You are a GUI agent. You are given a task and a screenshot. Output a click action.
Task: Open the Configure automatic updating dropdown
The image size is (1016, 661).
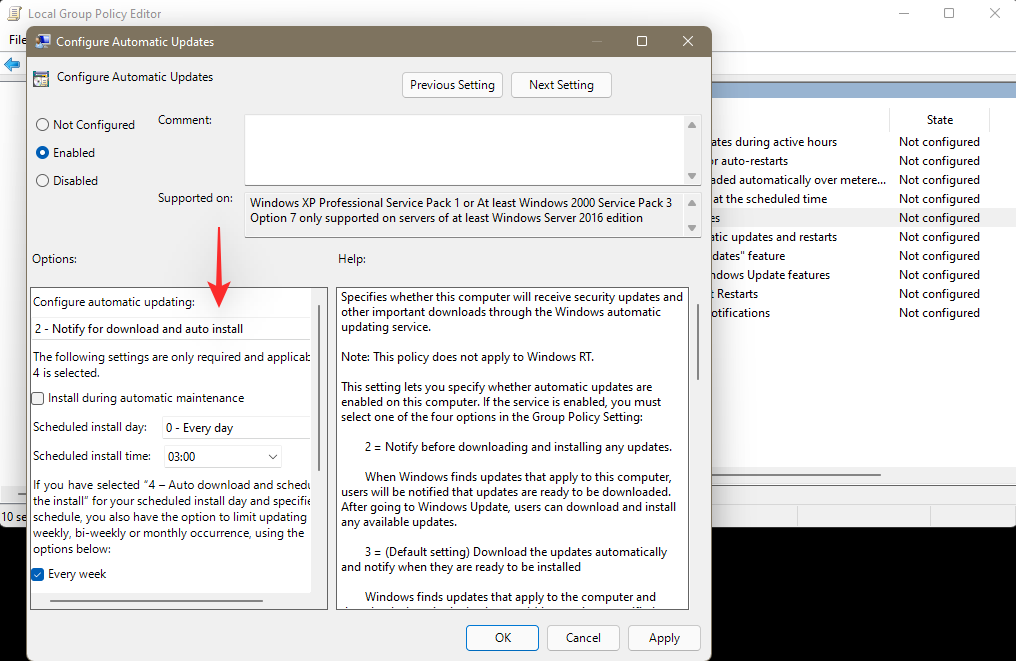pyautogui.click(x=172, y=329)
